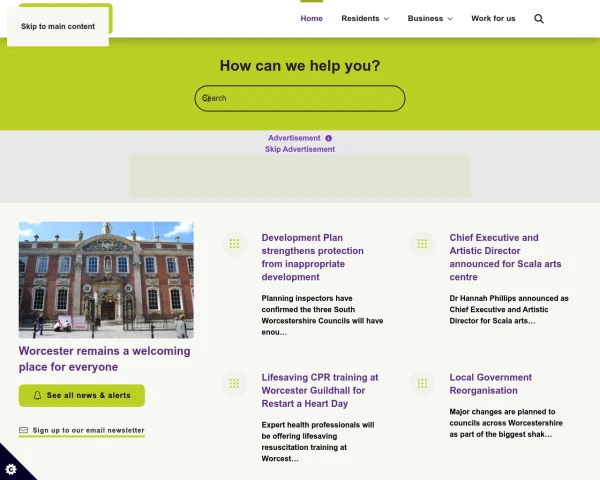Image resolution: width=600 pixels, height=480 pixels.
Task: Click grid icon beside Lifesaving CPR article
Action: (x=234, y=383)
